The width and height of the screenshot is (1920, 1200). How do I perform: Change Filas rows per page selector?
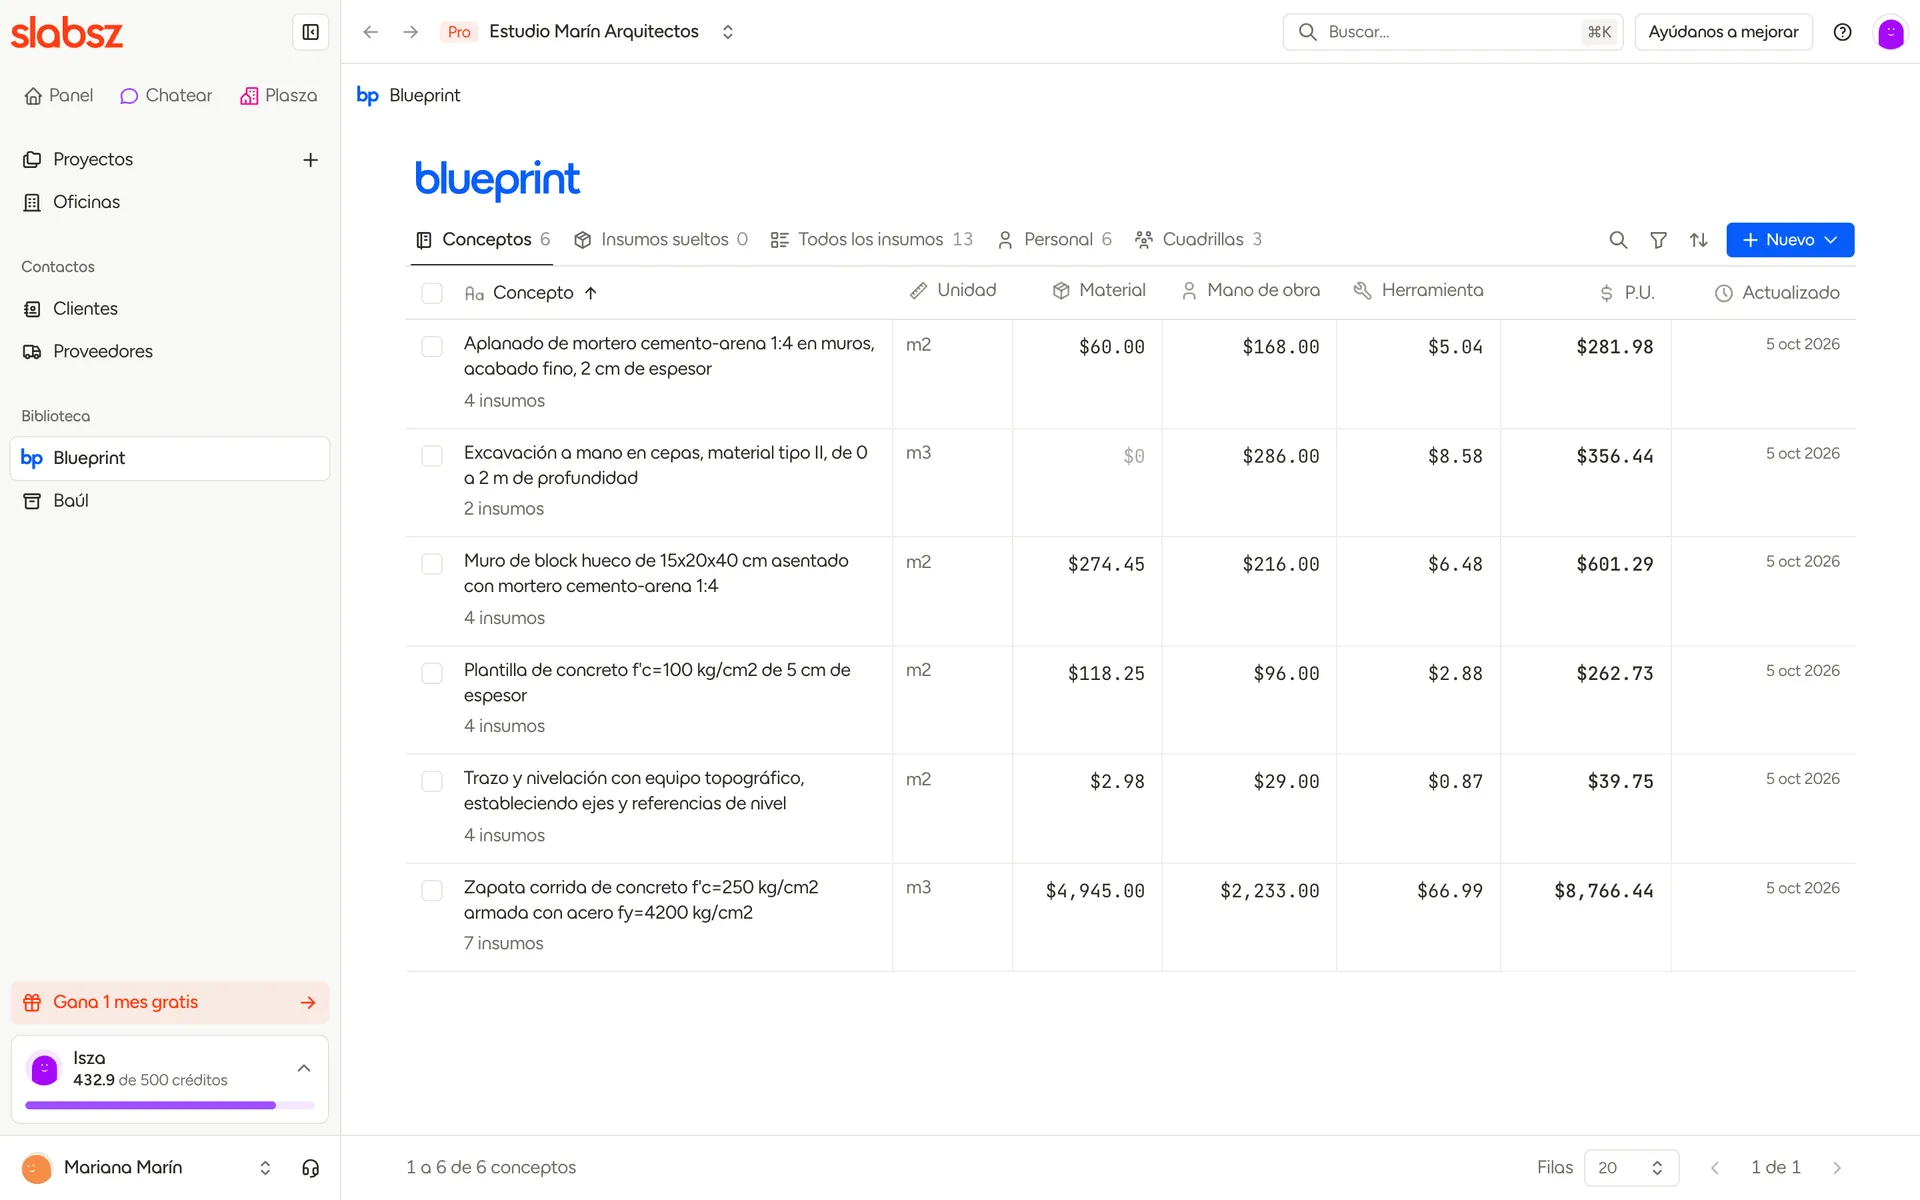point(1631,1168)
